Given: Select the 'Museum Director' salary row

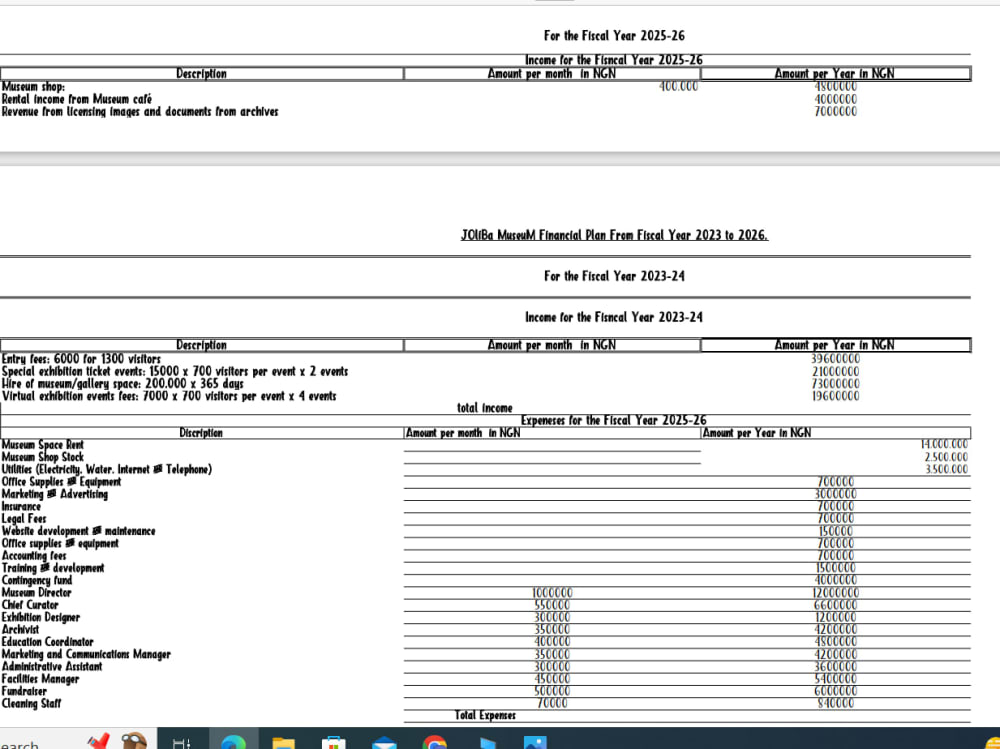Looking at the screenshot, I should (36, 593).
